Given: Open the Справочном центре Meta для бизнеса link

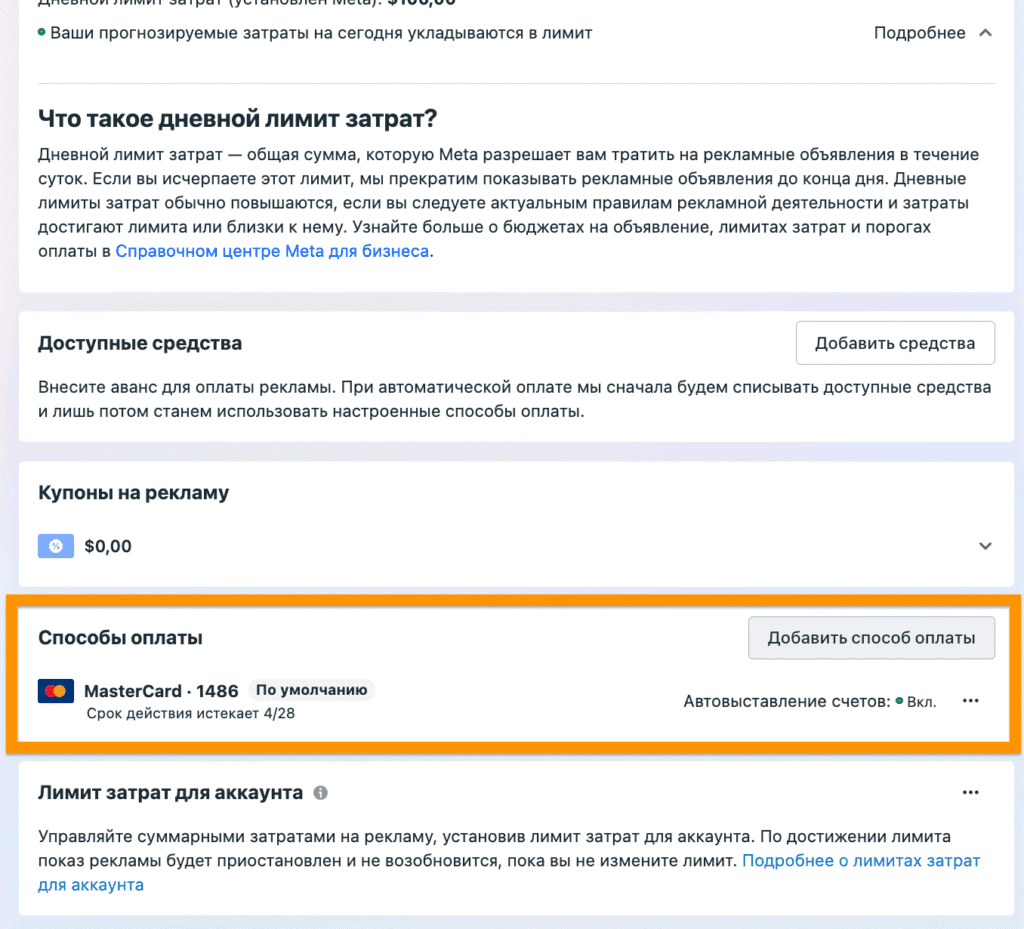Looking at the screenshot, I should tap(272, 251).
